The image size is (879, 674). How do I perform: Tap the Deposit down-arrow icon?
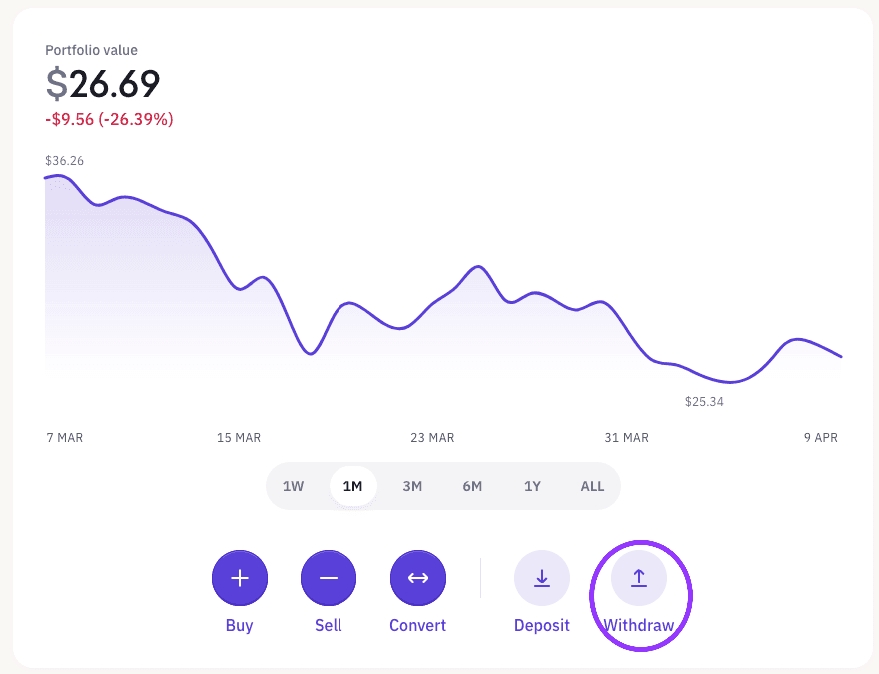(x=542, y=578)
